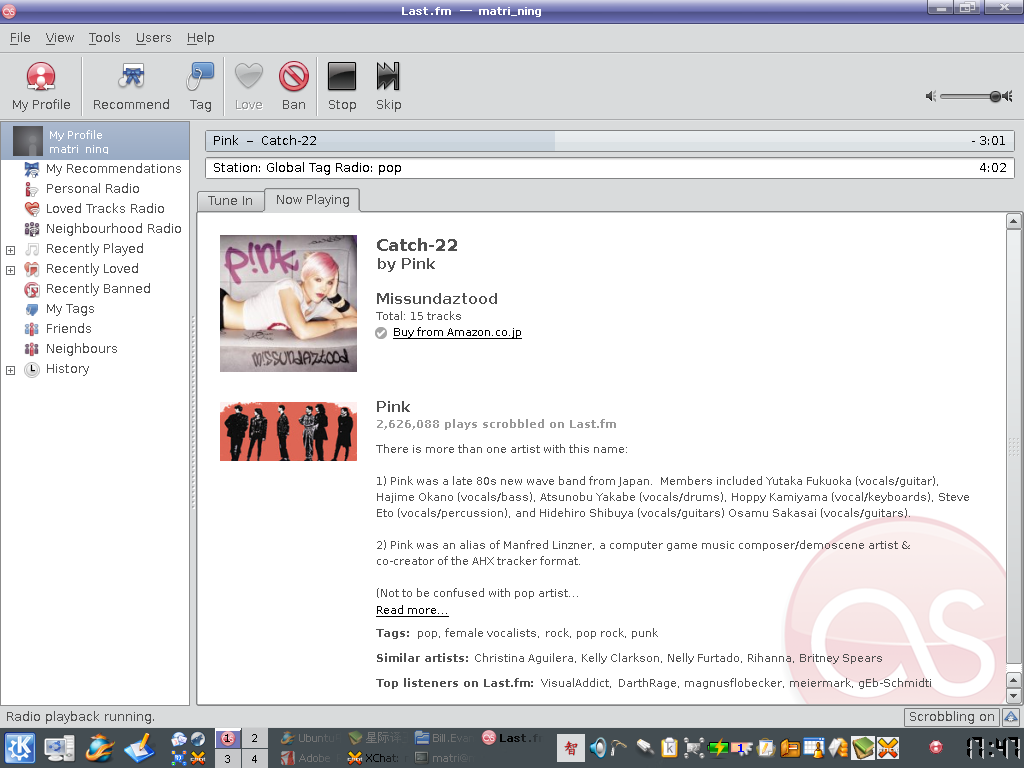
Task: Click the Recommend toolbar icon
Action: (x=131, y=87)
